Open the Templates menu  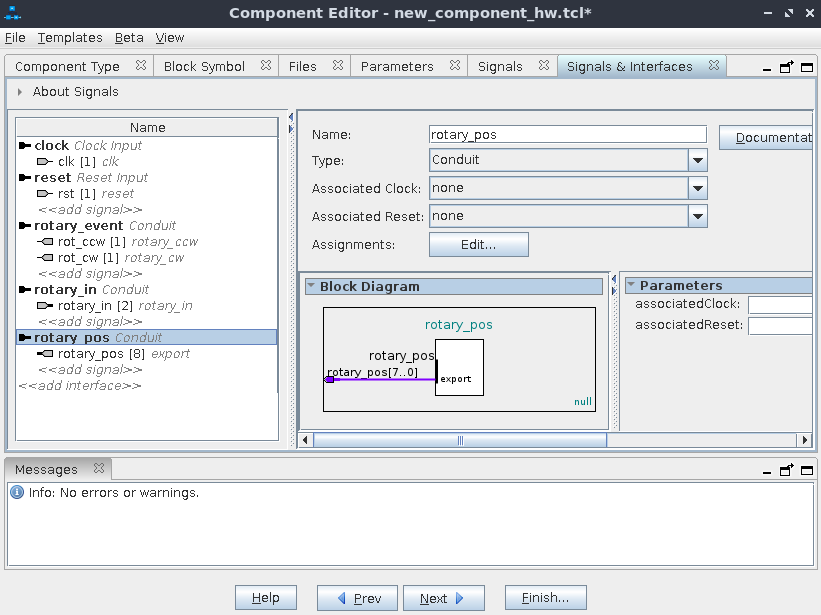coord(70,38)
